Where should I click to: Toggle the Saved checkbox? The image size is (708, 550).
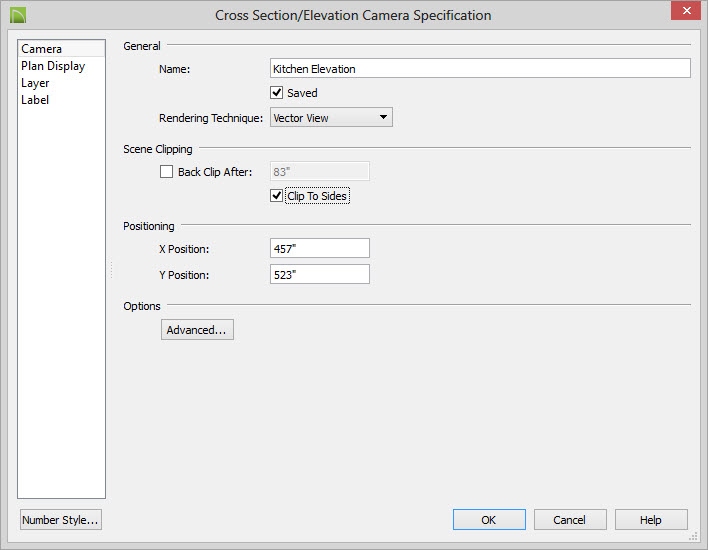tap(276, 93)
